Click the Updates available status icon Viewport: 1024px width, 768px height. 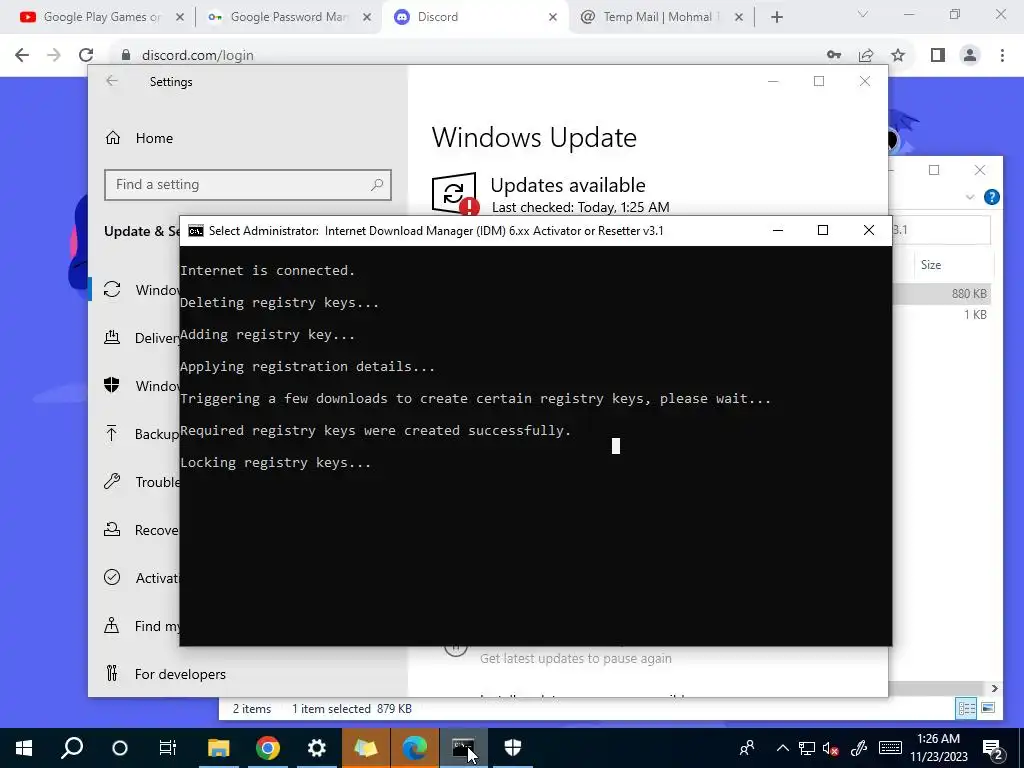455,193
